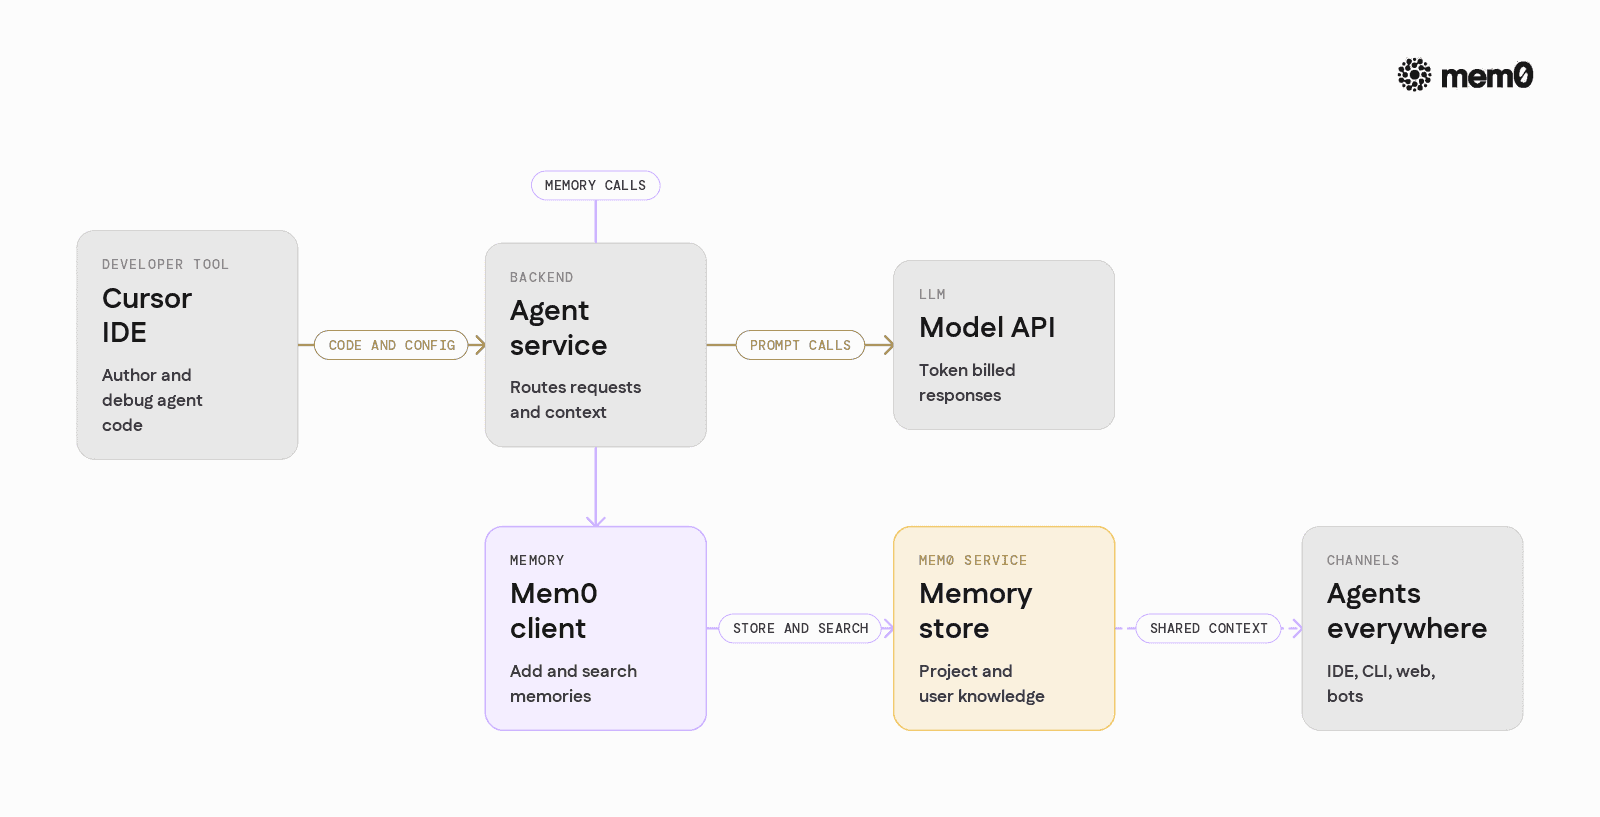Click the Memory store card title

(x=975, y=611)
